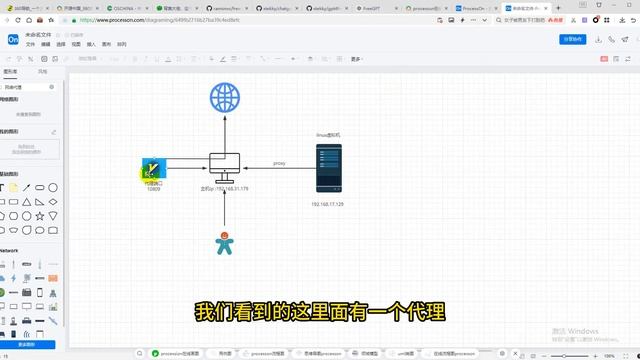Viewport: 640px width, 360px height.
Task: Select the 192.168.17.129 label
Action: coord(327,204)
